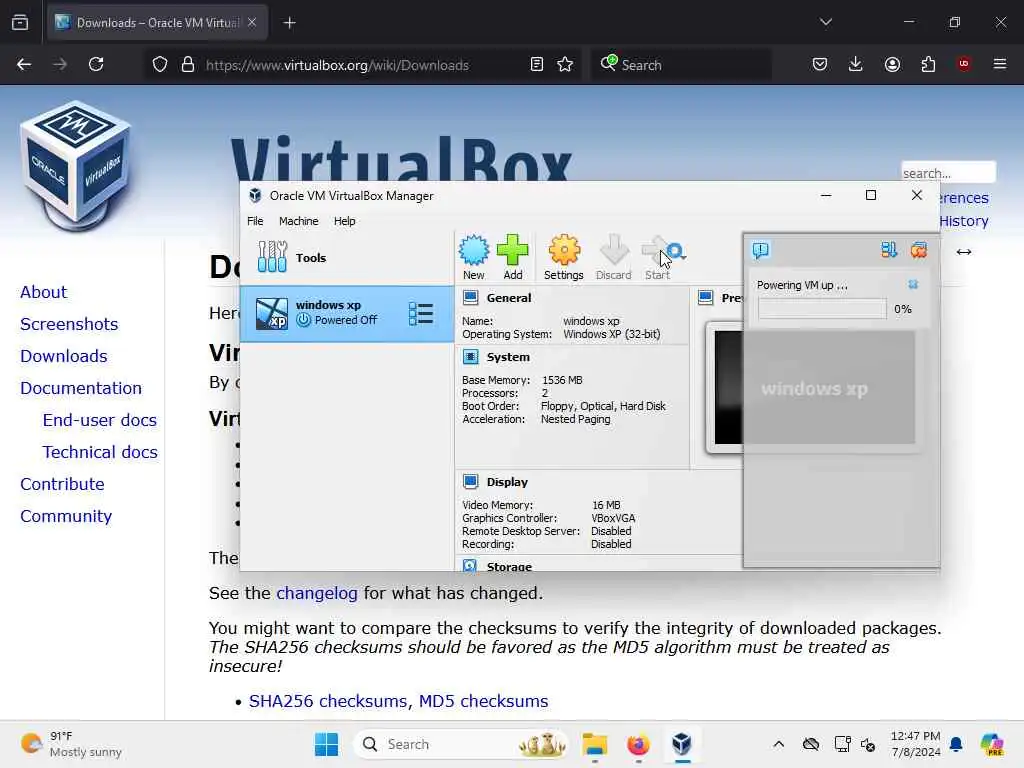Click the VirtualBox cube logo on webpage
Image resolution: width=1024 pixels, height=768 pixels.
tap(76, 166)
